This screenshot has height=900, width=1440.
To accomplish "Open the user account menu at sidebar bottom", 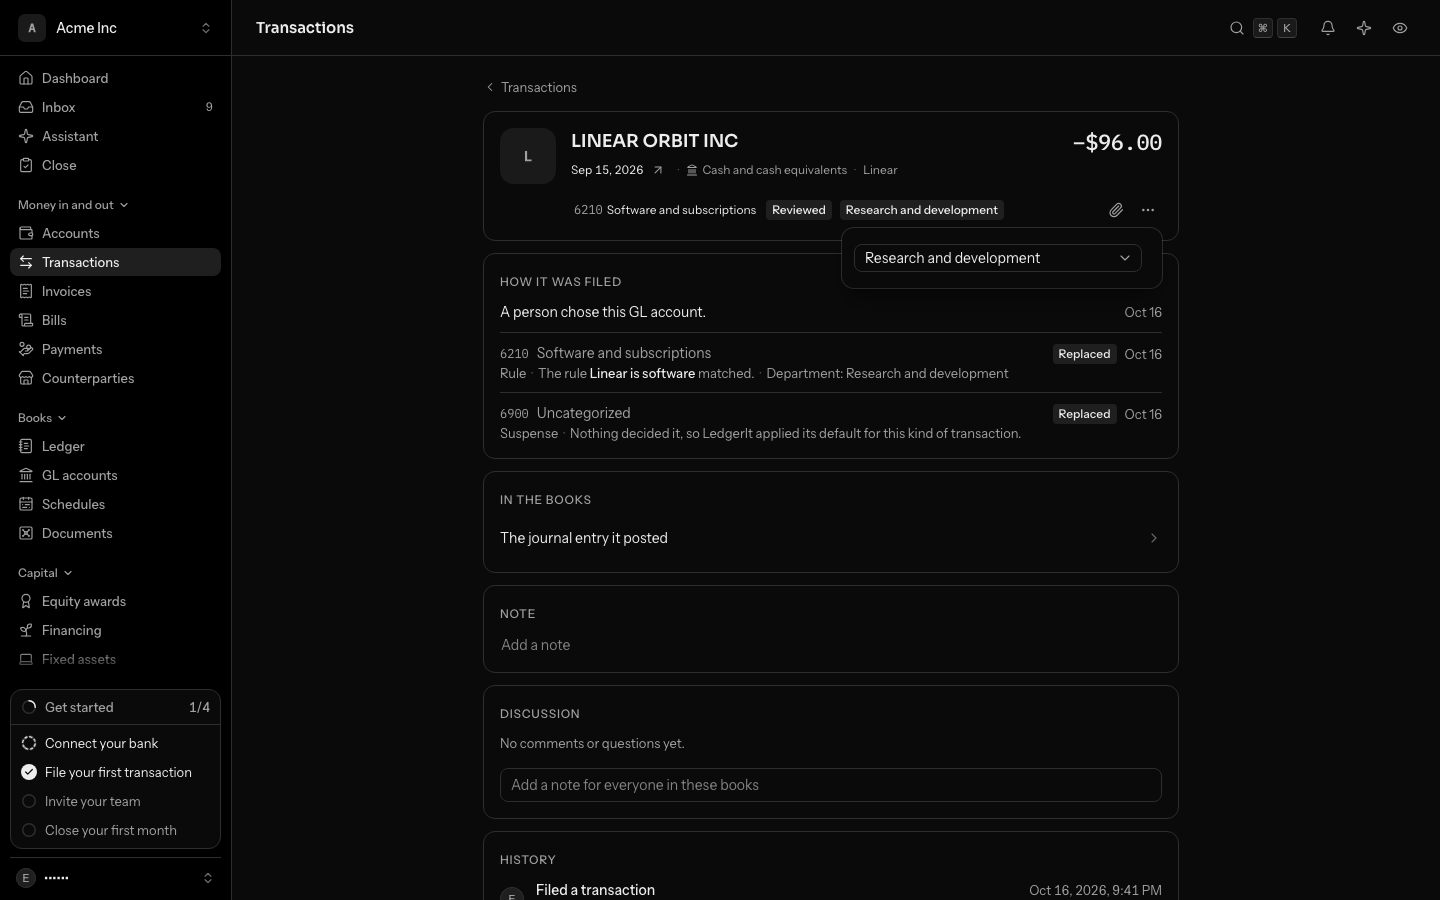I will pos(115,878).
